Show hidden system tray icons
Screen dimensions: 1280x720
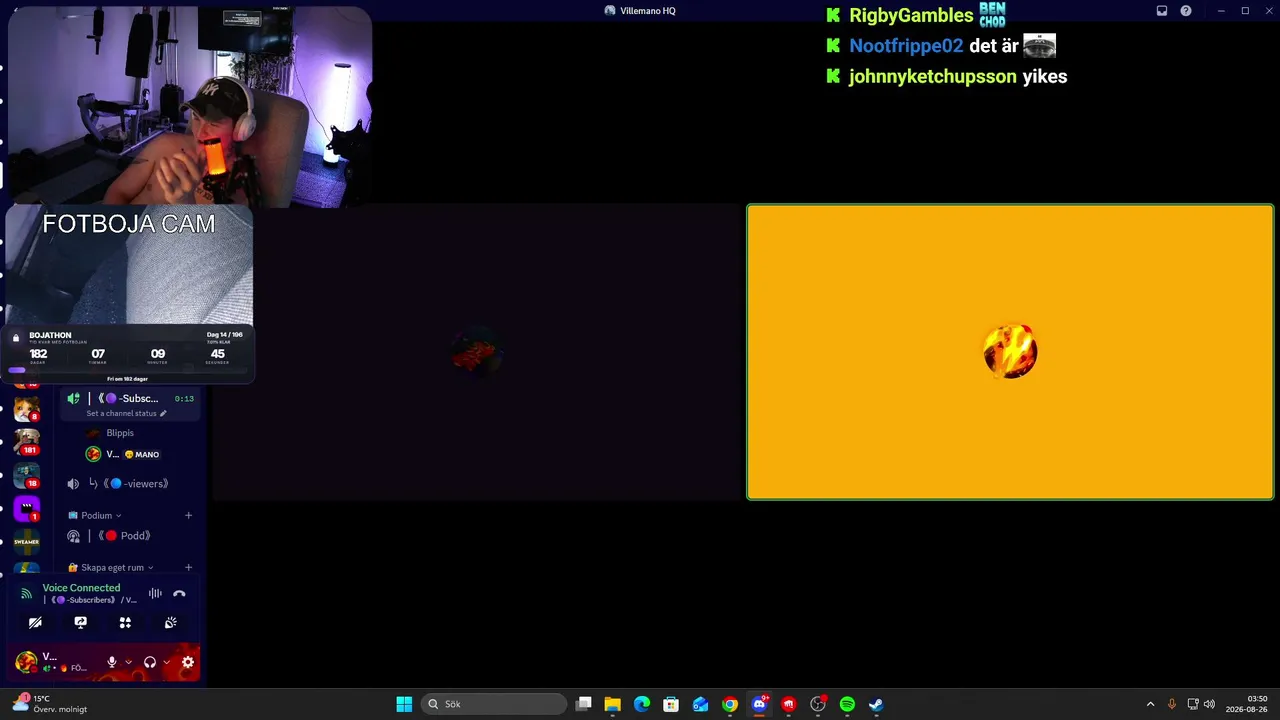click(x=1150, y=704)
